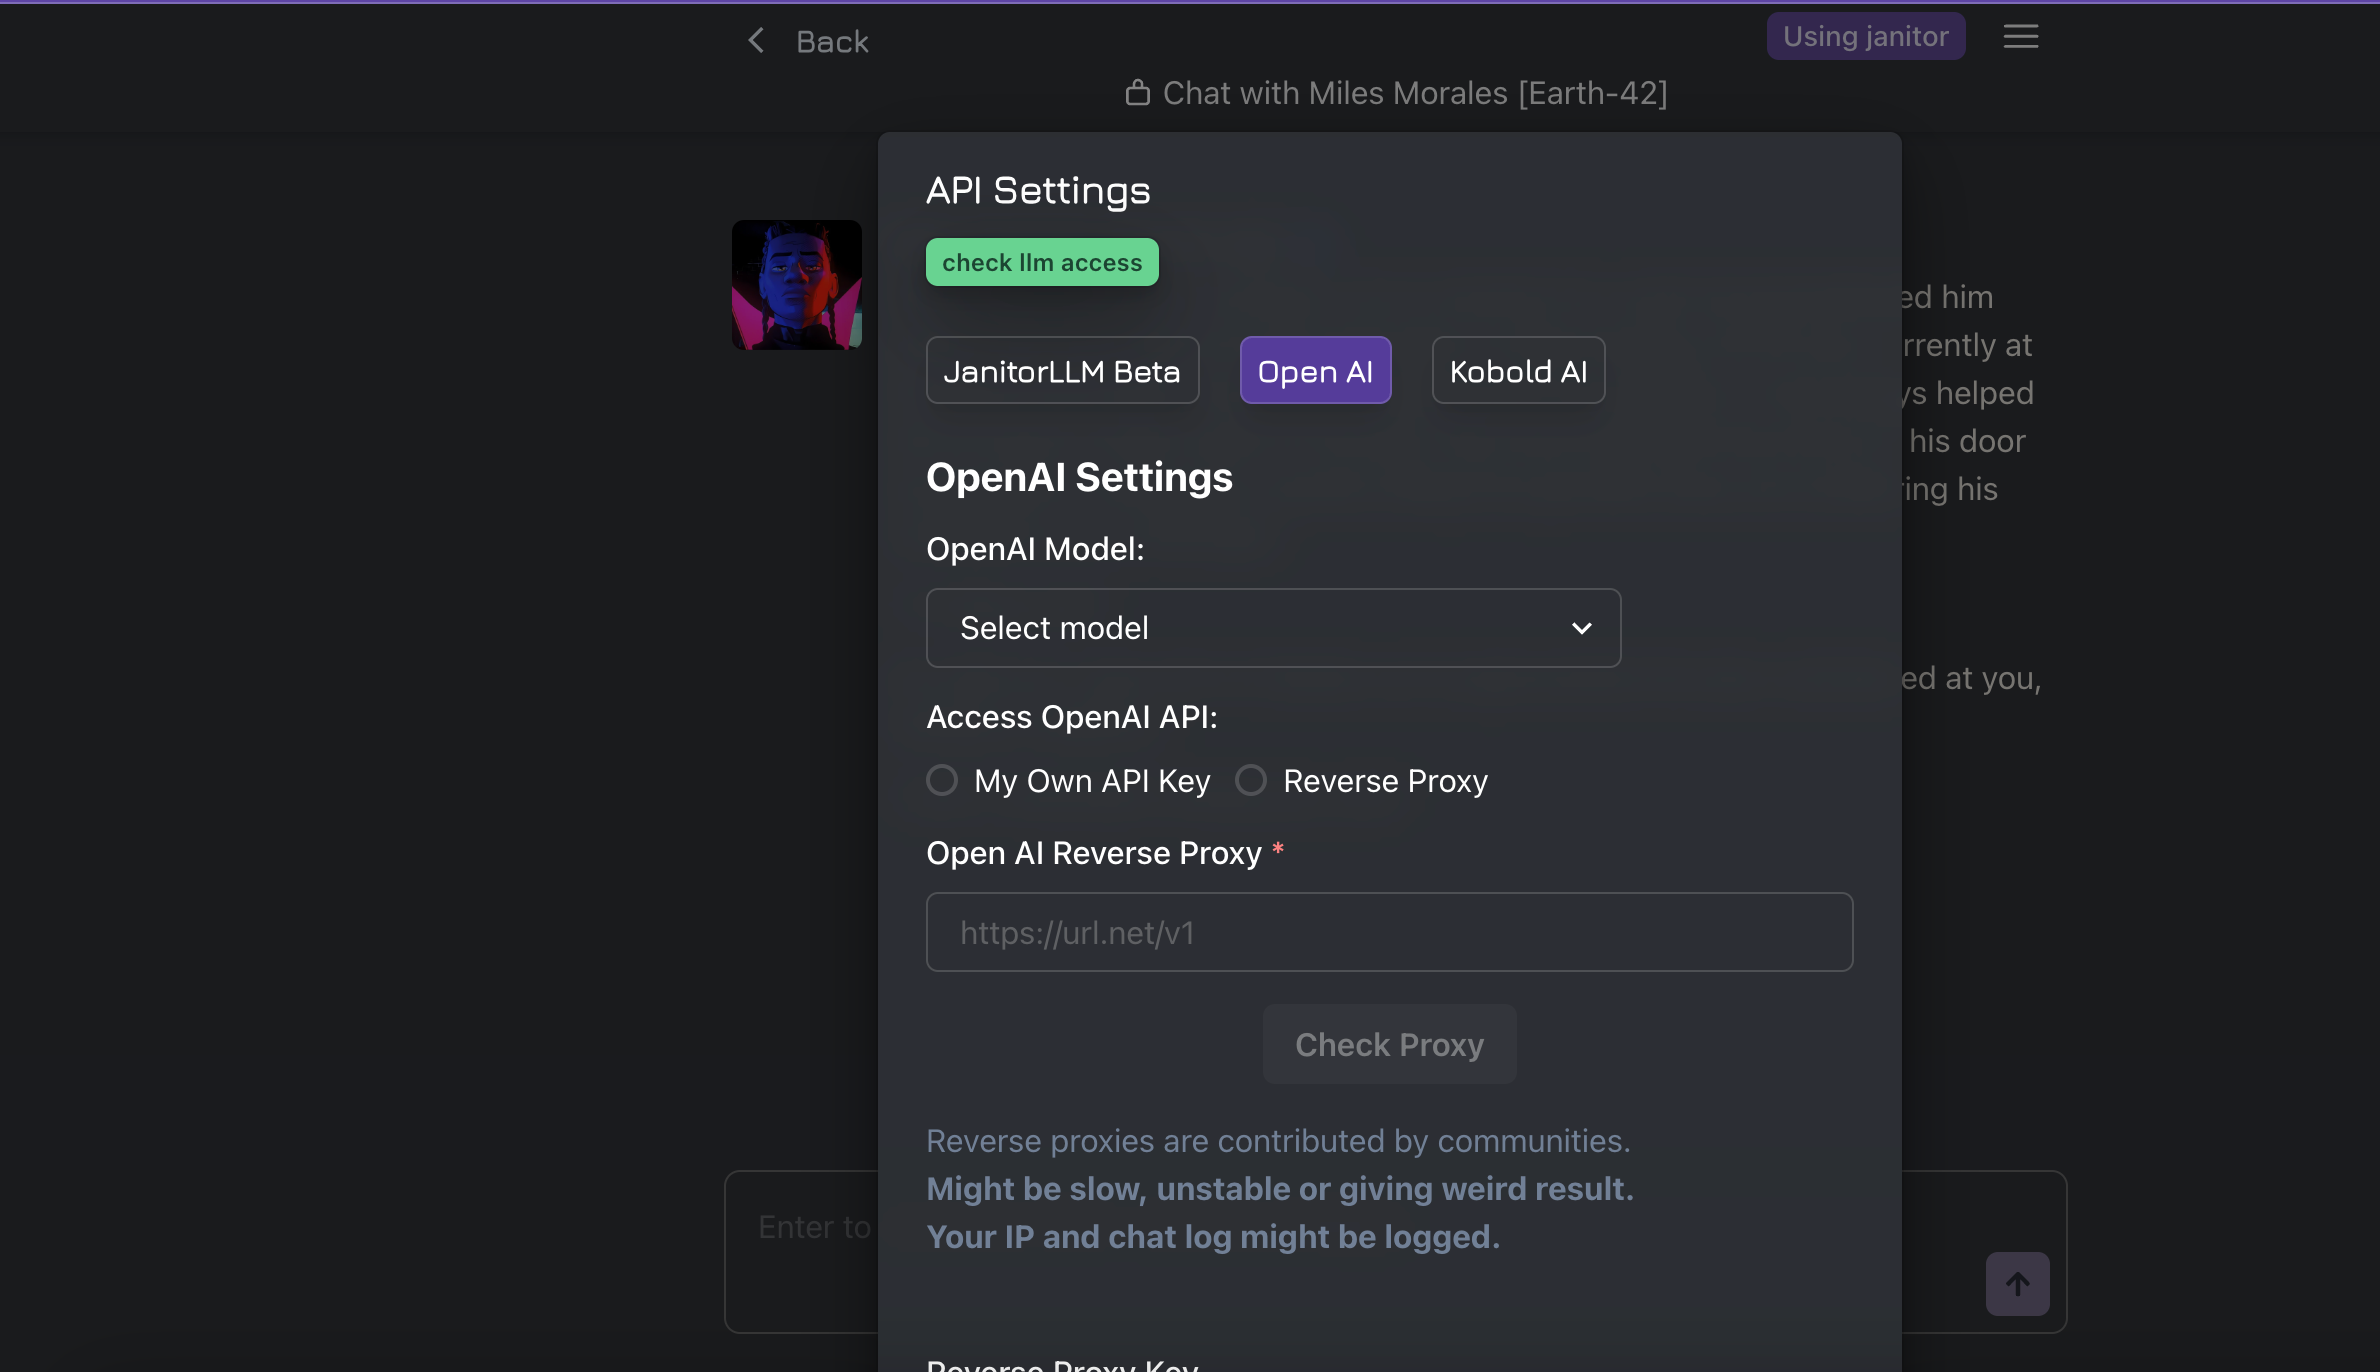Open the Select model dropdown
The width and height of the screenshot is (2380, 1372).
click(1272, 628)
